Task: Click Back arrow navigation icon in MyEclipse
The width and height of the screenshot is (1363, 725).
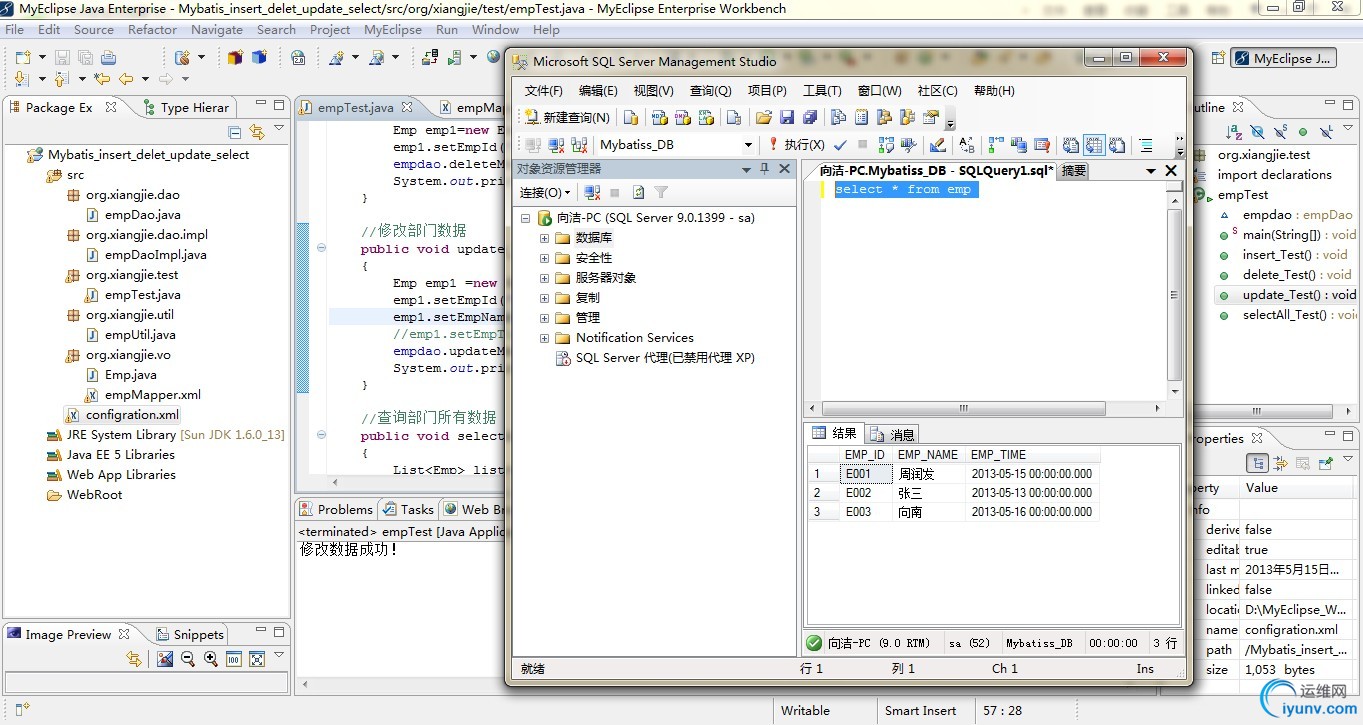Action: pyautogui.click(x=126, y=79)
